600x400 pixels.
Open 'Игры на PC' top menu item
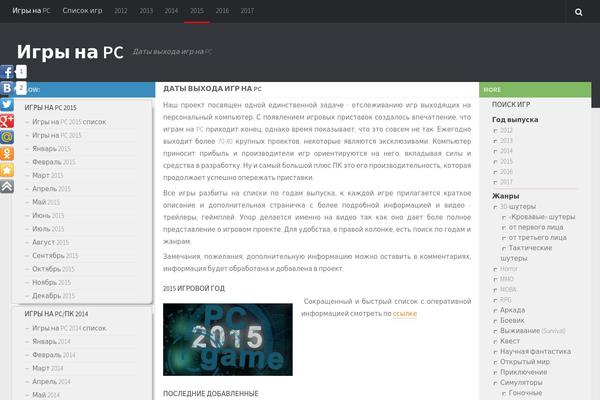[31, 11]
